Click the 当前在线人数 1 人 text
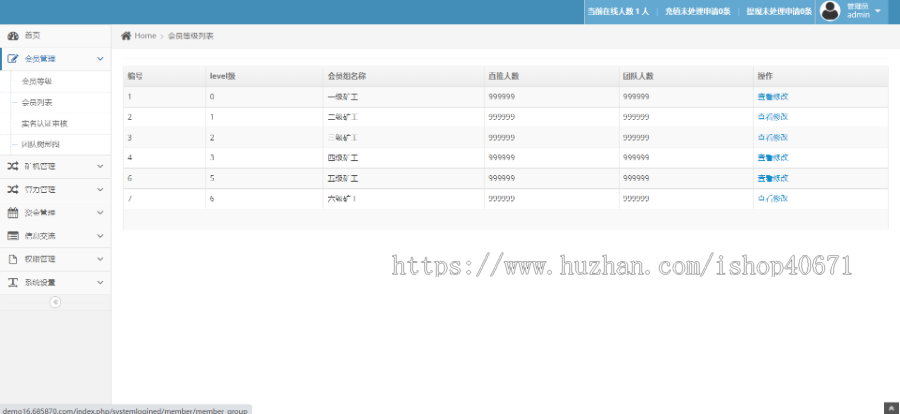 coord(618,11)
